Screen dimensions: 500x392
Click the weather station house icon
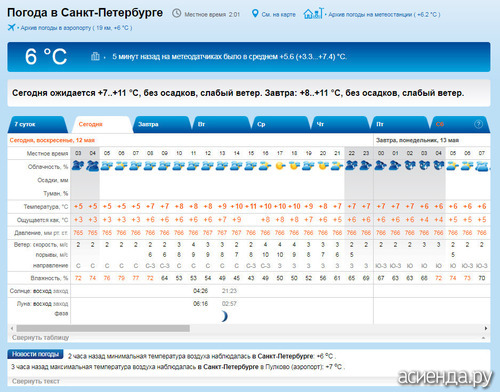(x=313, y=13)
